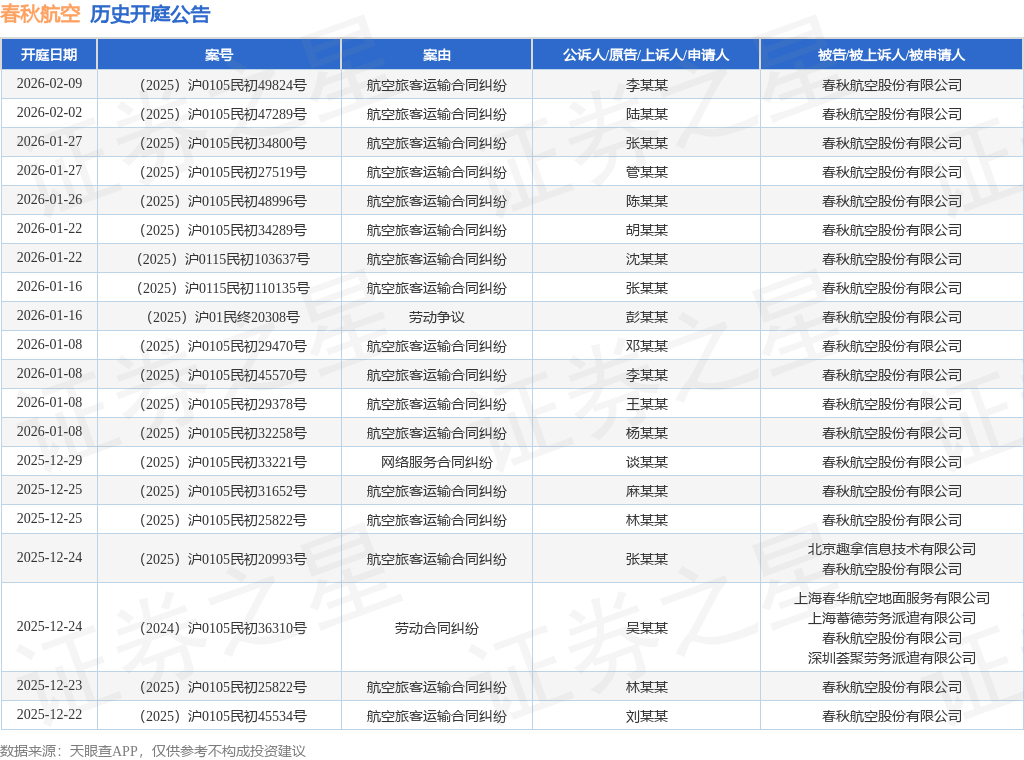Click defendant 北京趣拿信息技术有限公司
1024x760 pixels.
pos(891,549)
